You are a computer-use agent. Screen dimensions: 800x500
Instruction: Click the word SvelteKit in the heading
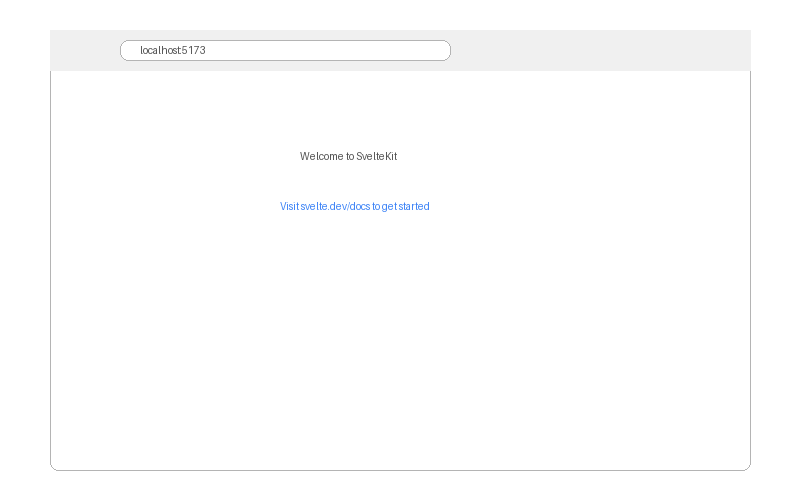pos(377,156)
